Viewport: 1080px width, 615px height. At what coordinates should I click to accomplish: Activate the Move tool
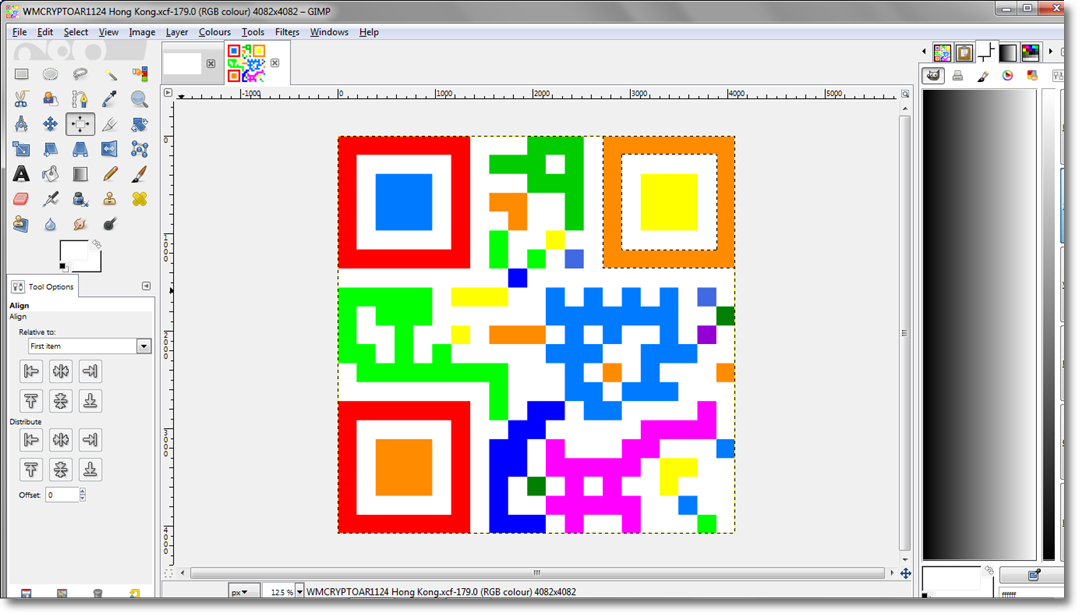(x=50, y=124)
